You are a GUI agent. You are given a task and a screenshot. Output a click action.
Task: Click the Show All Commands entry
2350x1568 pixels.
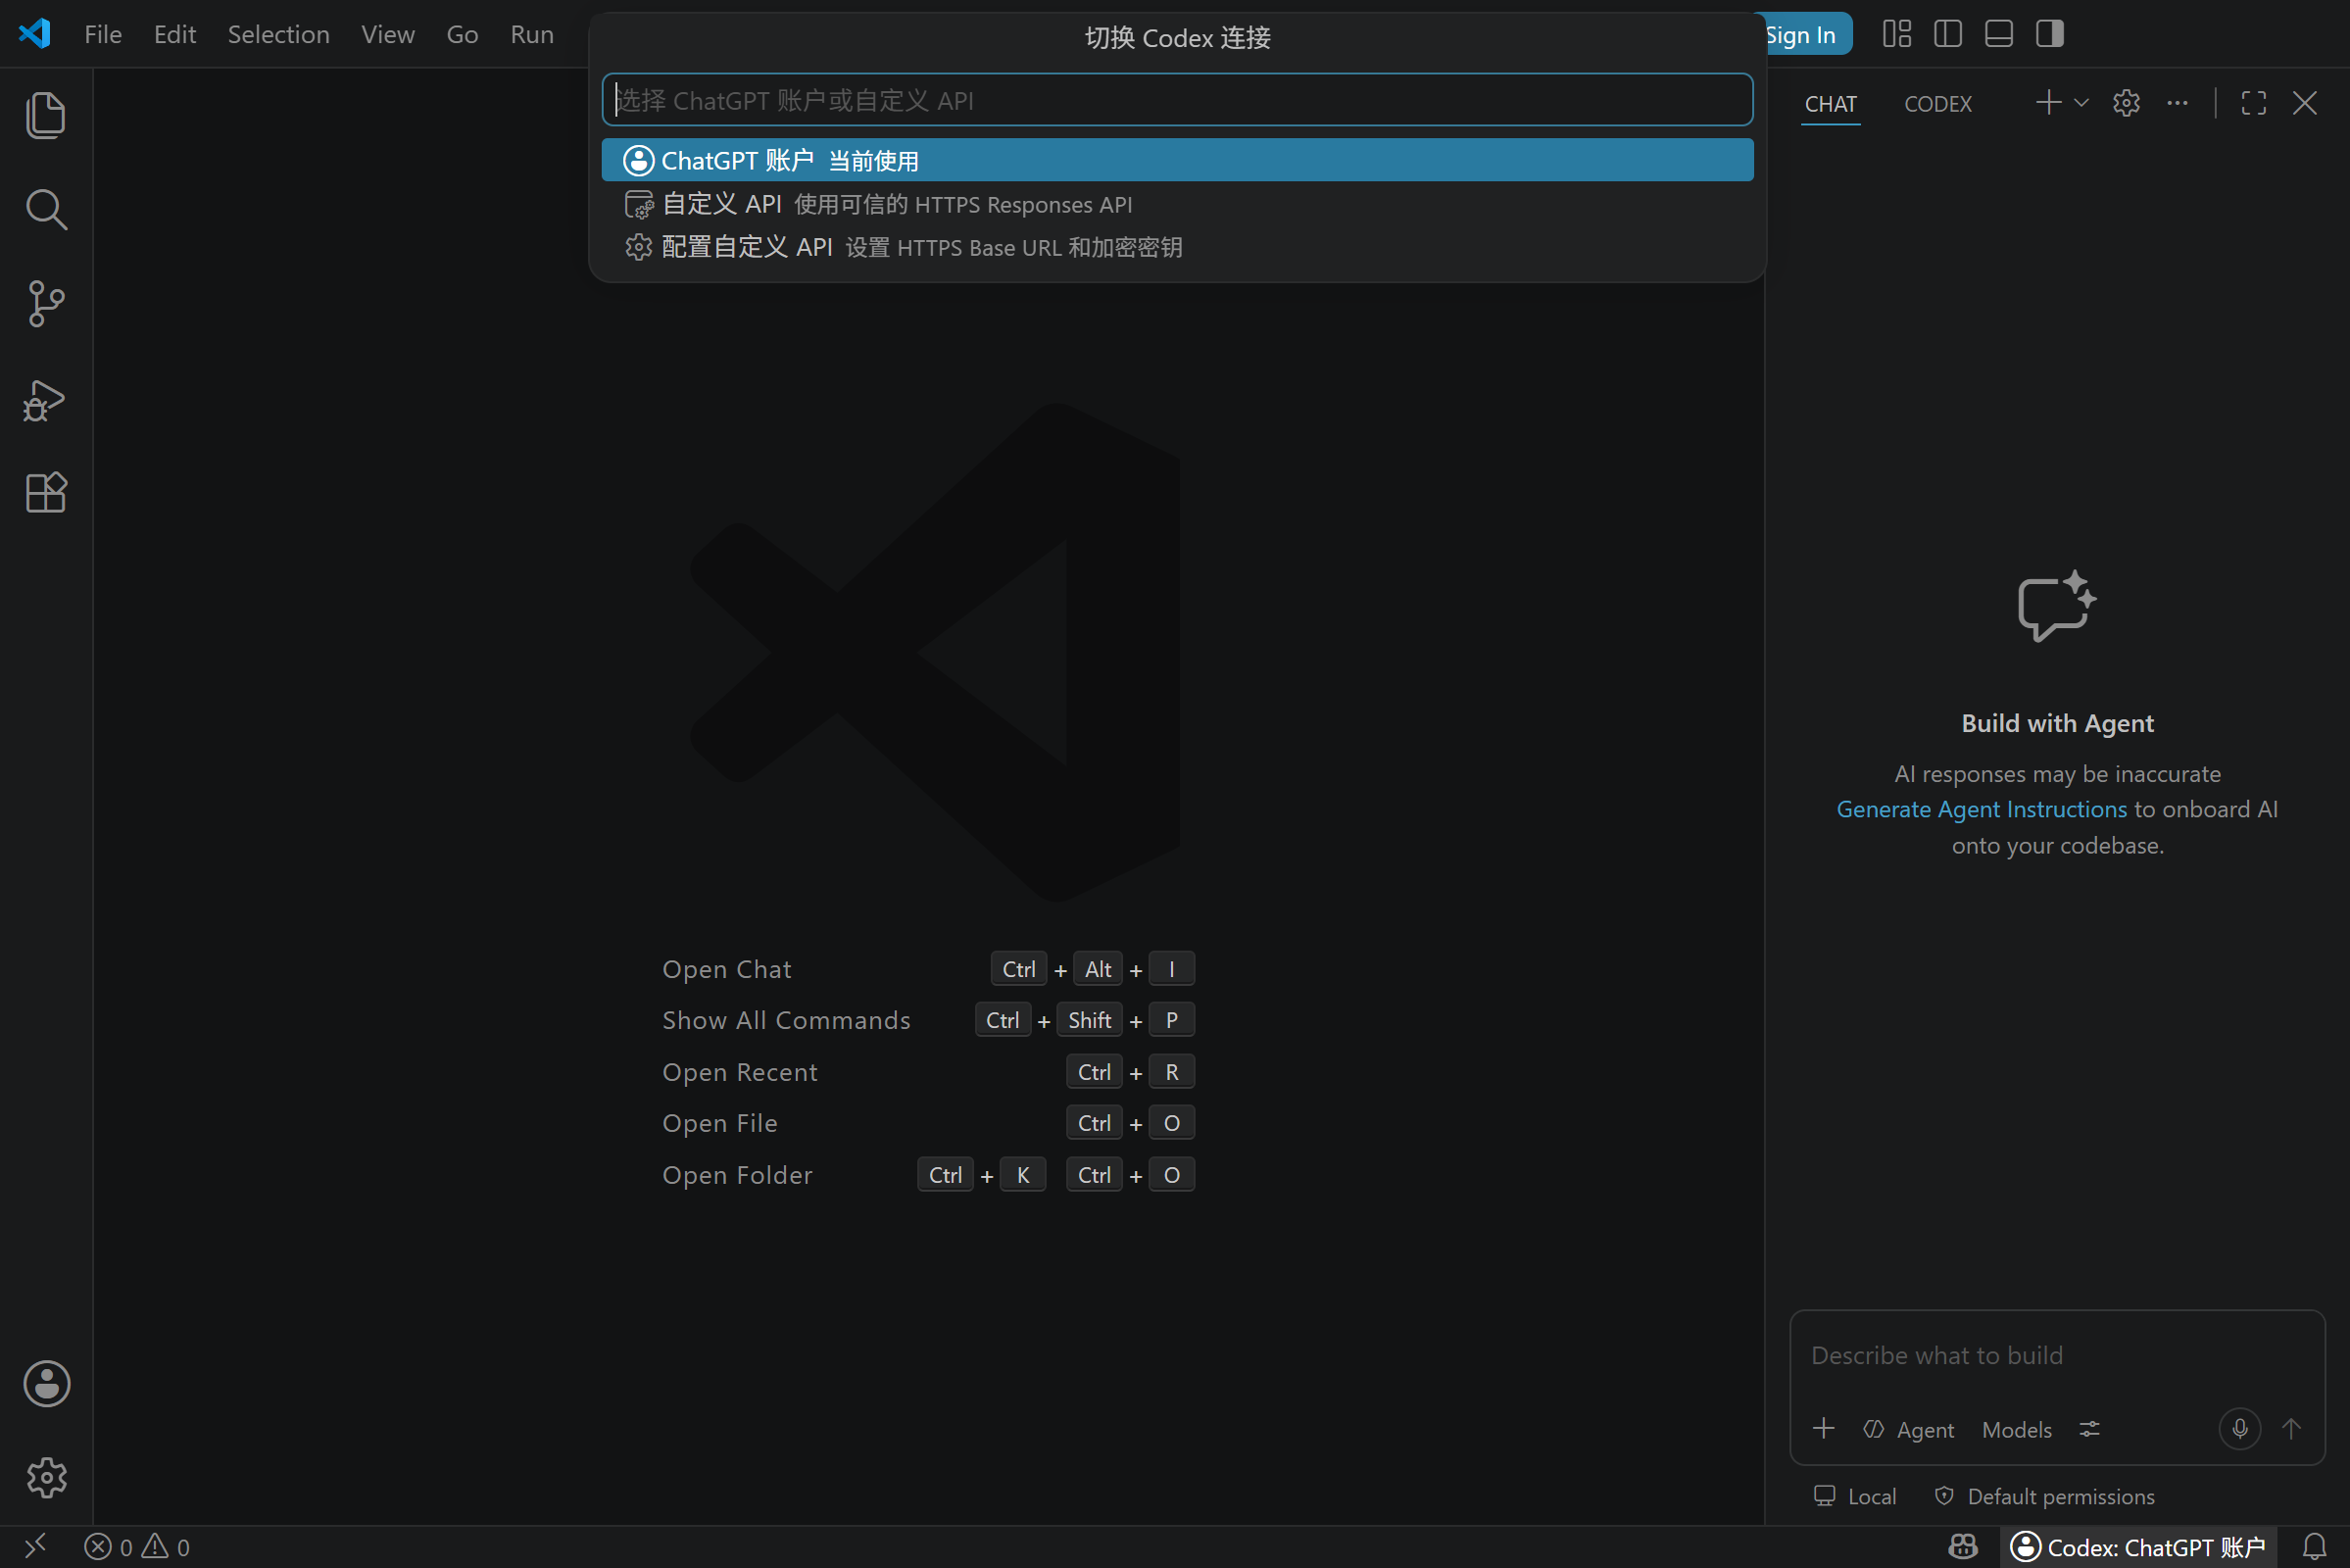click(786, 1020)
